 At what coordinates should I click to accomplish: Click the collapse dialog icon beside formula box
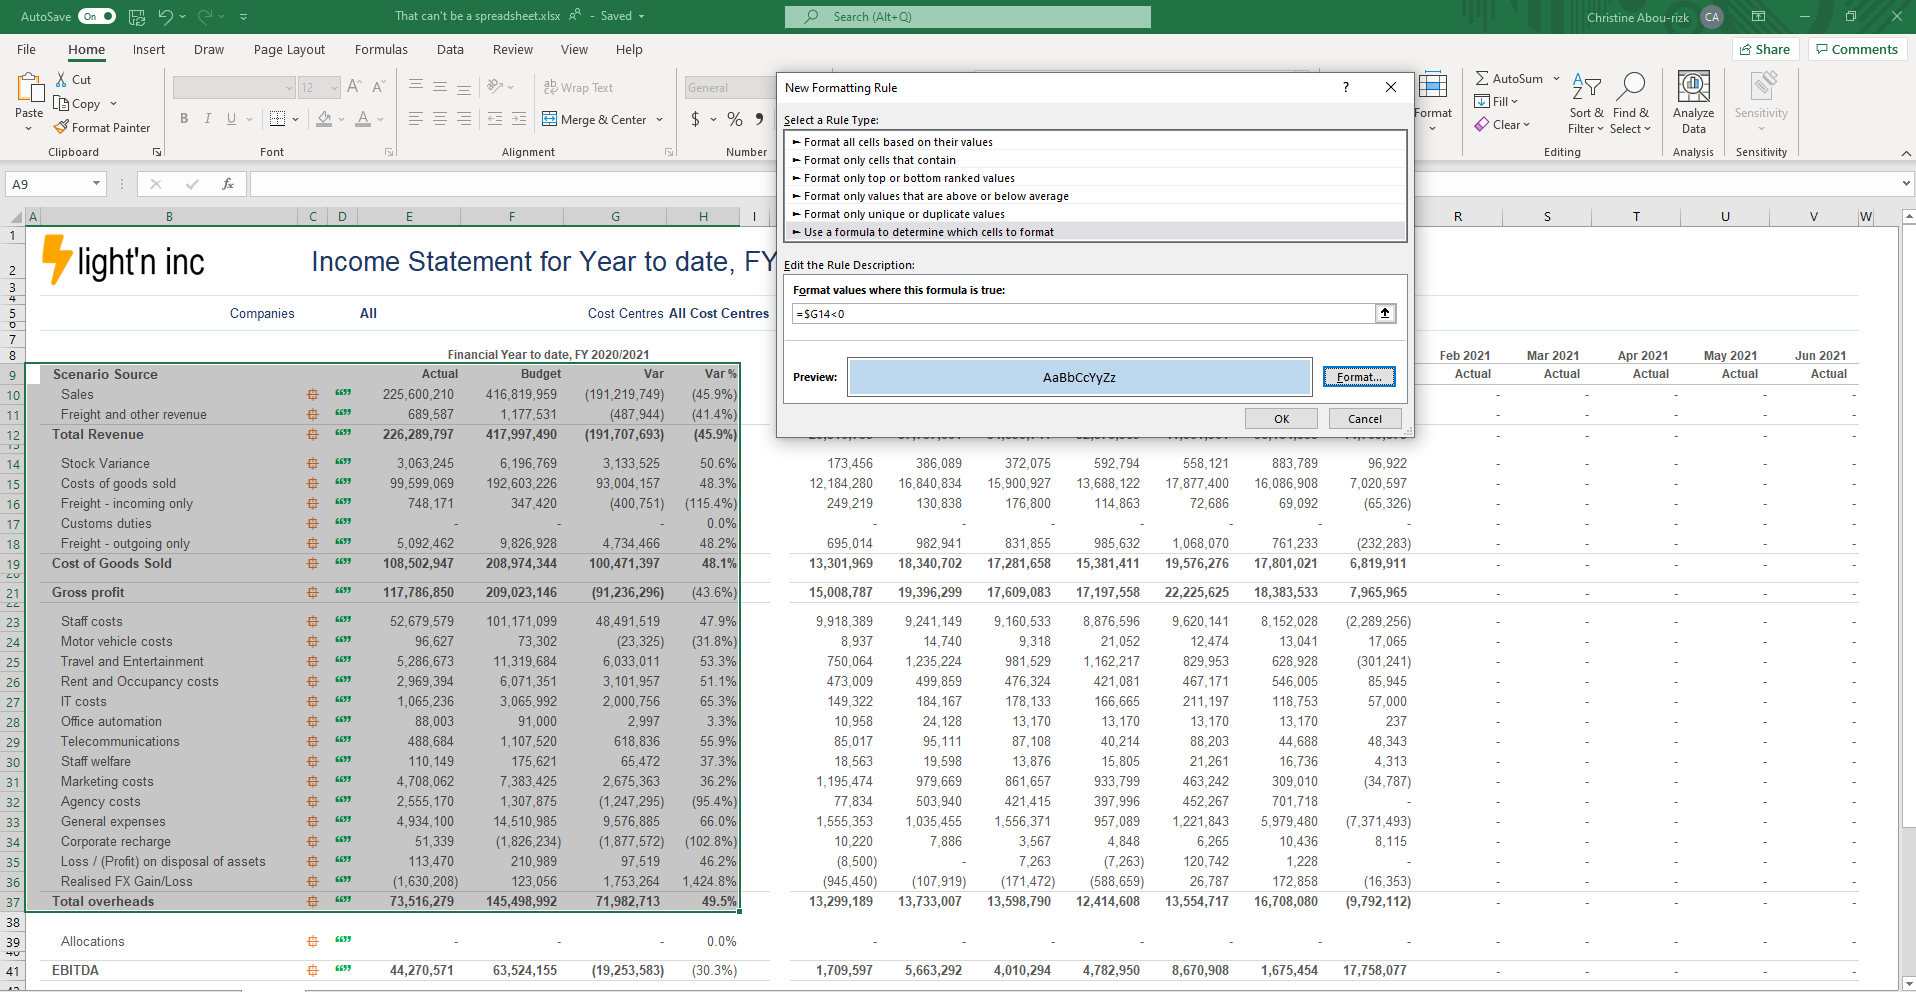click(x=1385, y=314)
